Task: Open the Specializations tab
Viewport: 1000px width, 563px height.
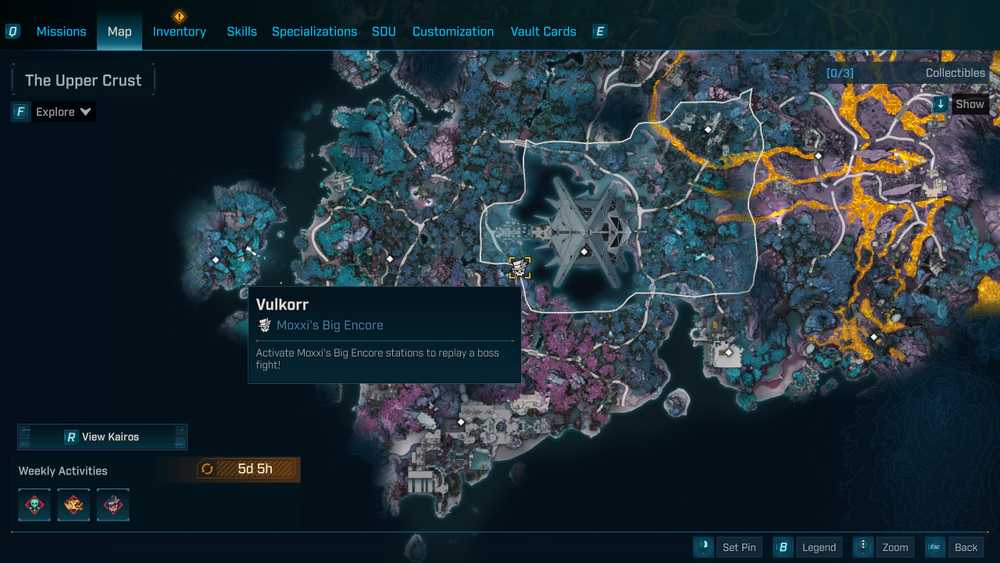Action: pyautogui.click(x=314, y=31)
